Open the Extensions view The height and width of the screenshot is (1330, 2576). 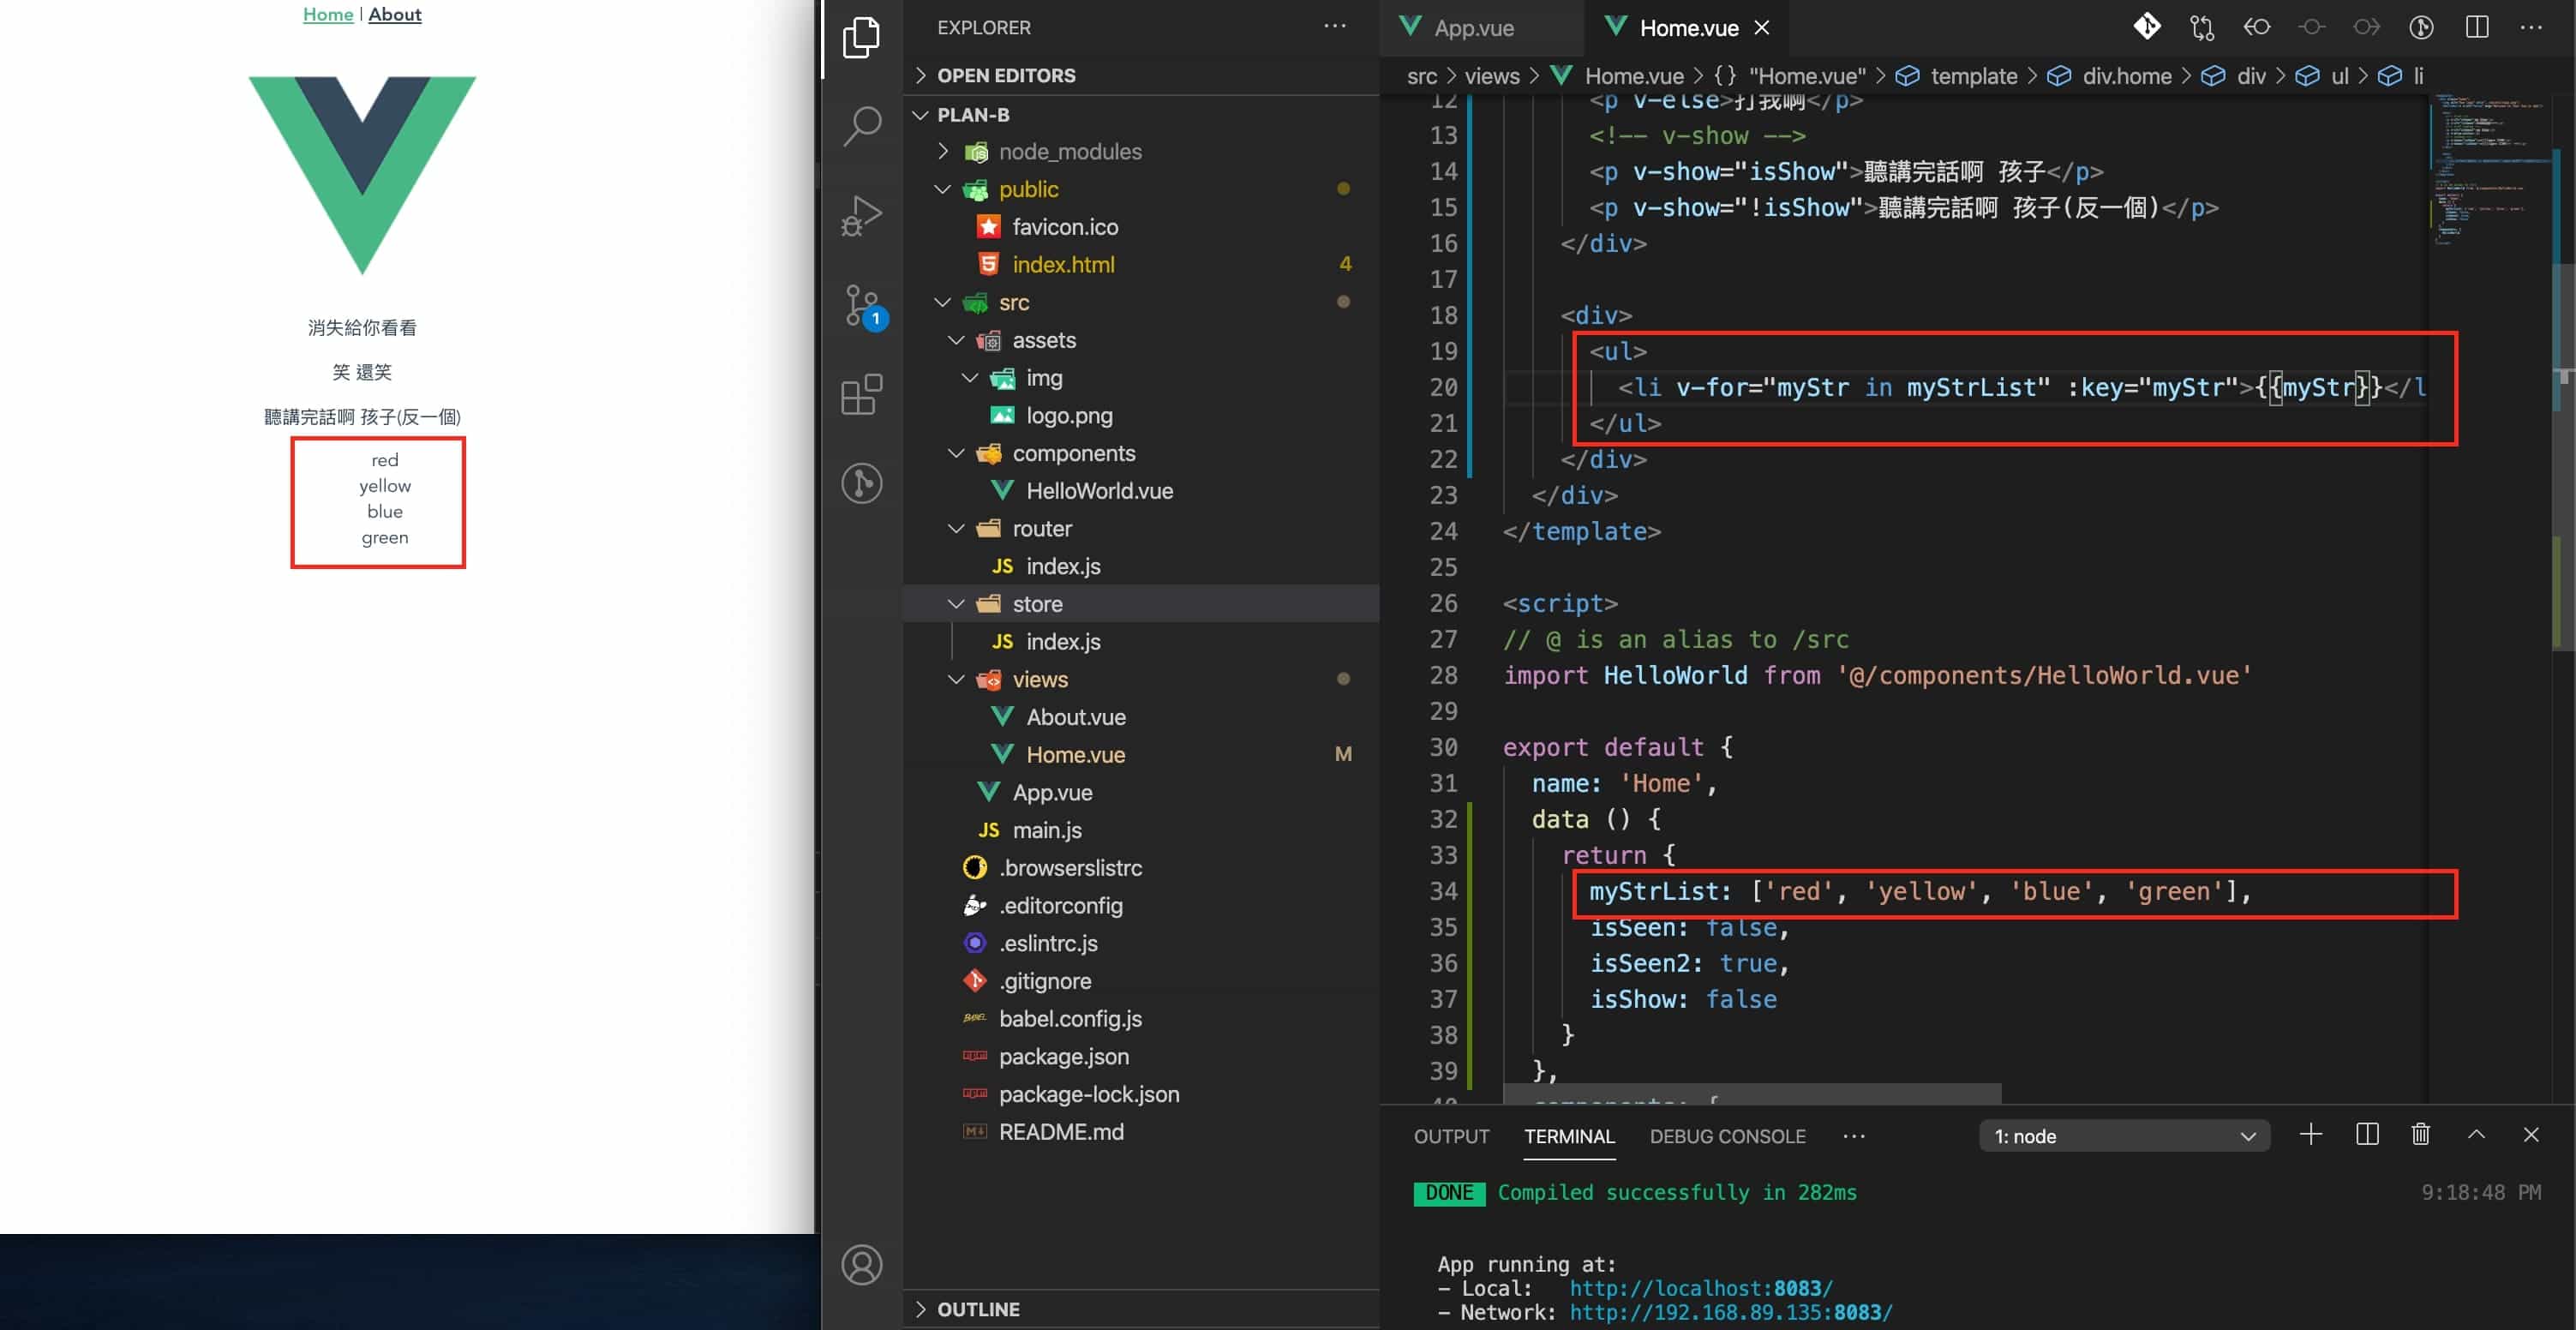pos(862,394)
